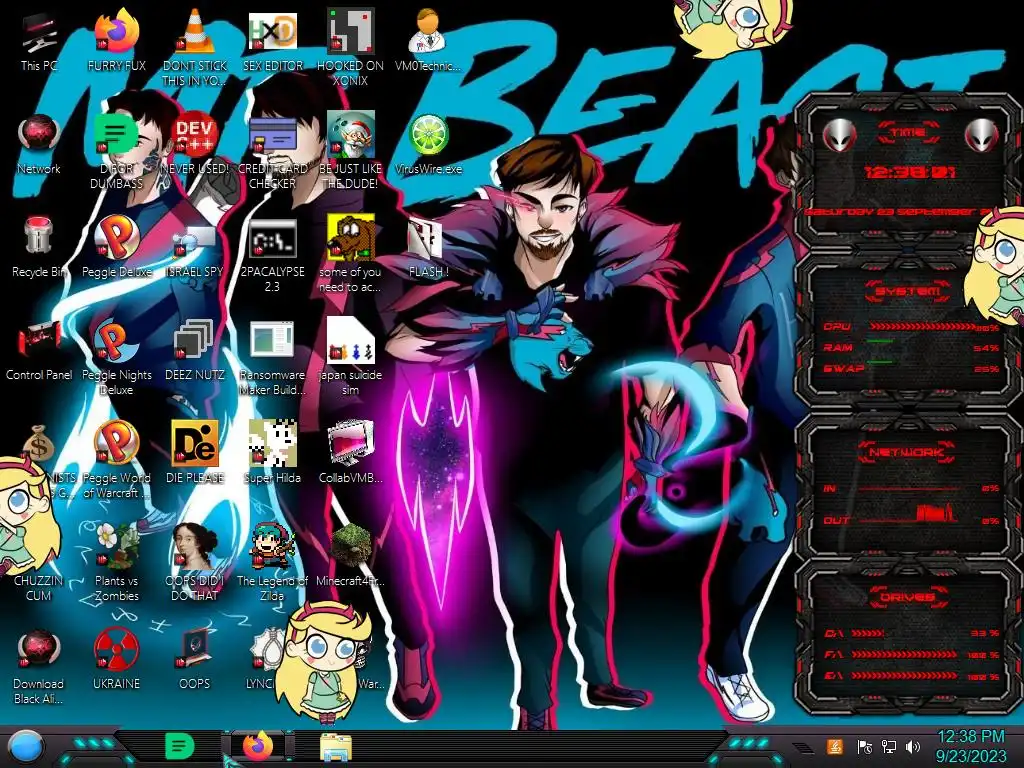Open the green app pinned on the taskbar
The width and height of the screenshot is (1024, 768).
coord(178,746)
